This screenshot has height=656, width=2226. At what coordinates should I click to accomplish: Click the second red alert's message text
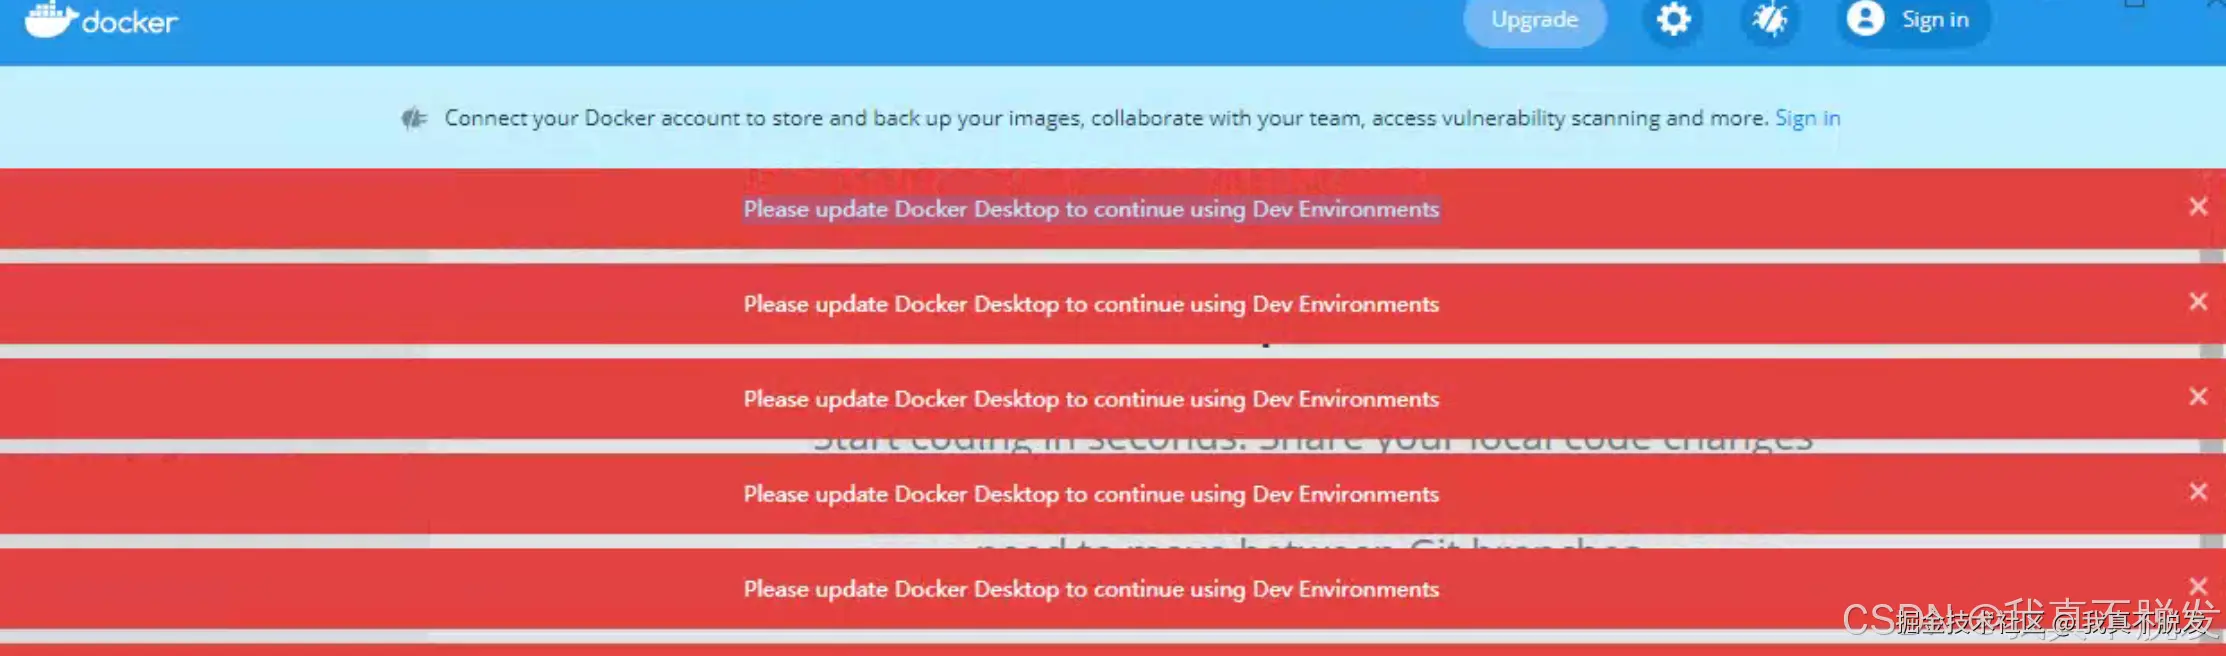(x=1091, y=304)
